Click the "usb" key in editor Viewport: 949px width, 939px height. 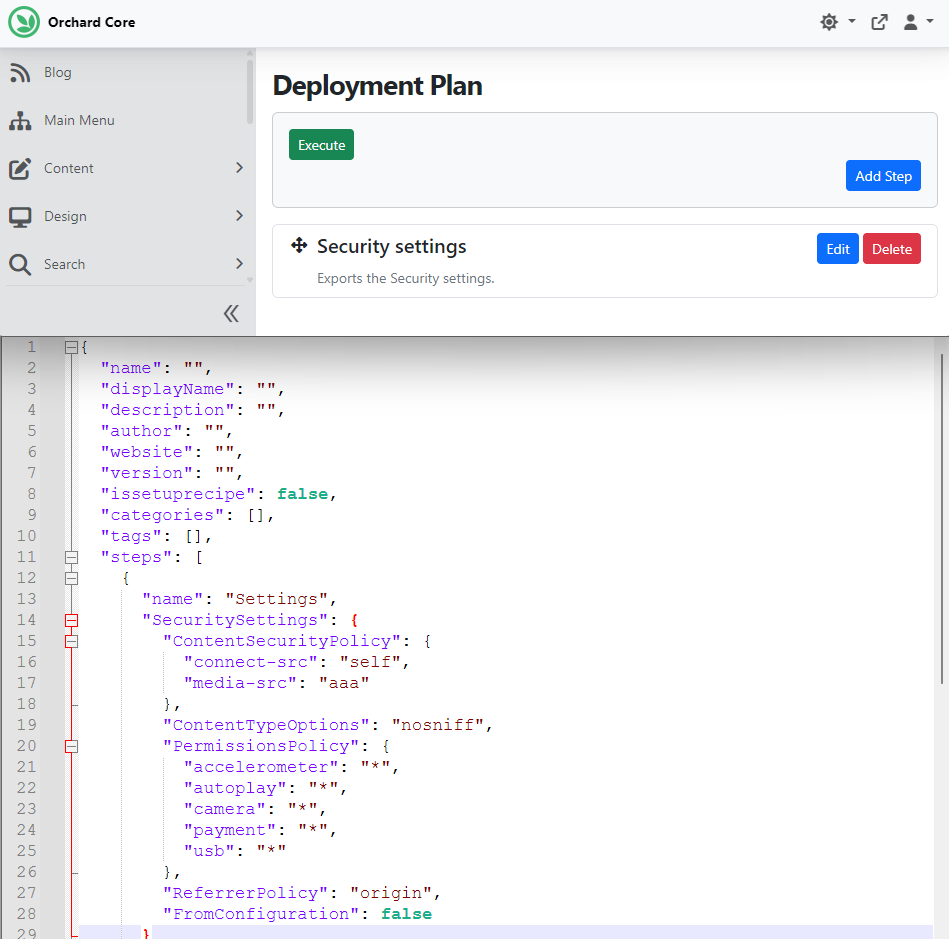click(209, 851)
